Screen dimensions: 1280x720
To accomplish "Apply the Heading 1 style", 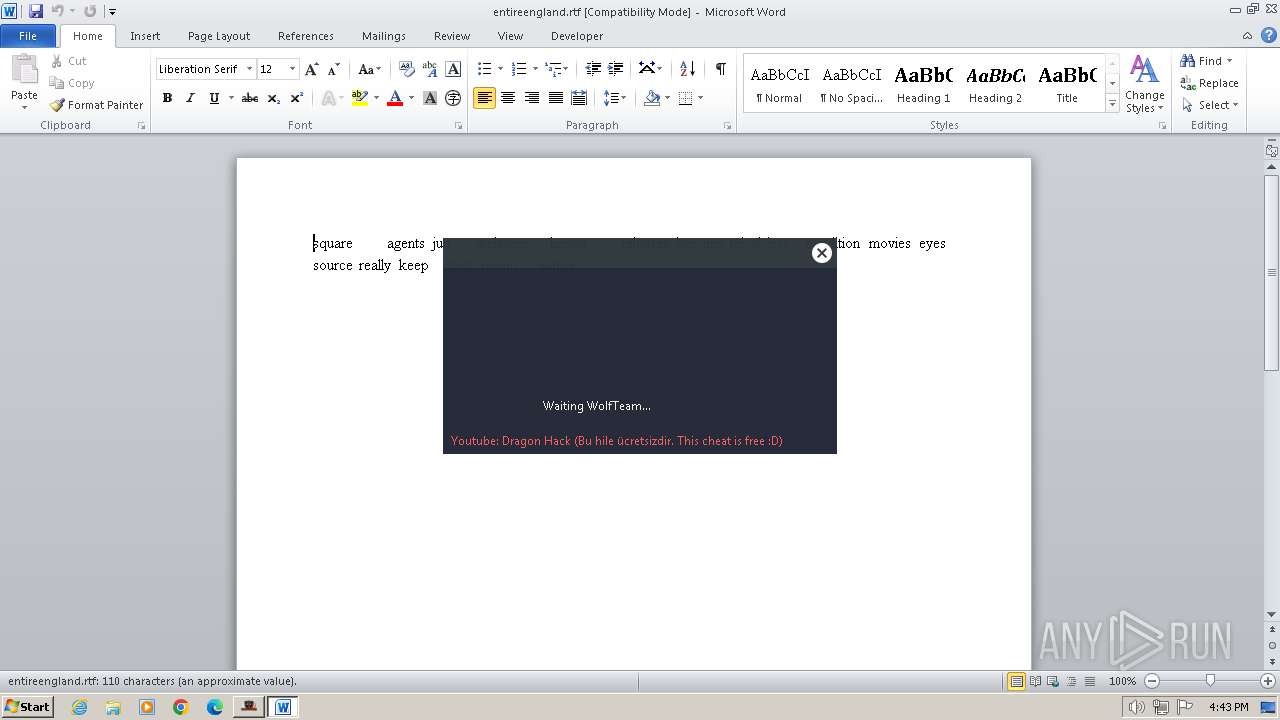I will click(923, 84).
